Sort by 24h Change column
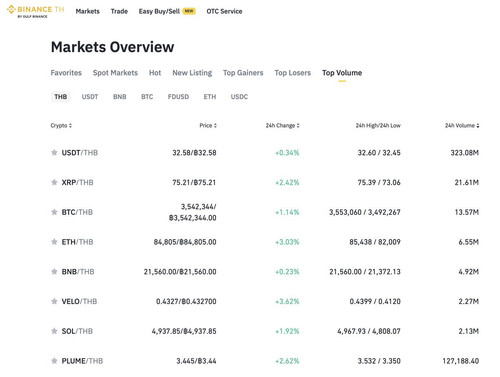 pyautogui.click(x=282, y=126)
